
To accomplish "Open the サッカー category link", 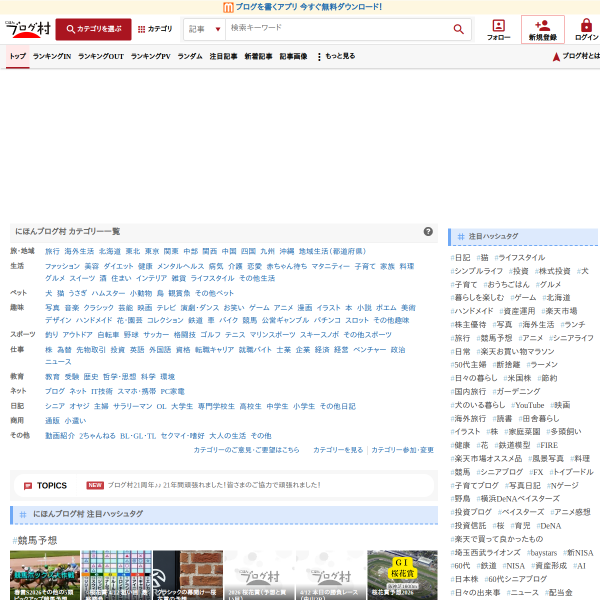I will coord(156,335).
